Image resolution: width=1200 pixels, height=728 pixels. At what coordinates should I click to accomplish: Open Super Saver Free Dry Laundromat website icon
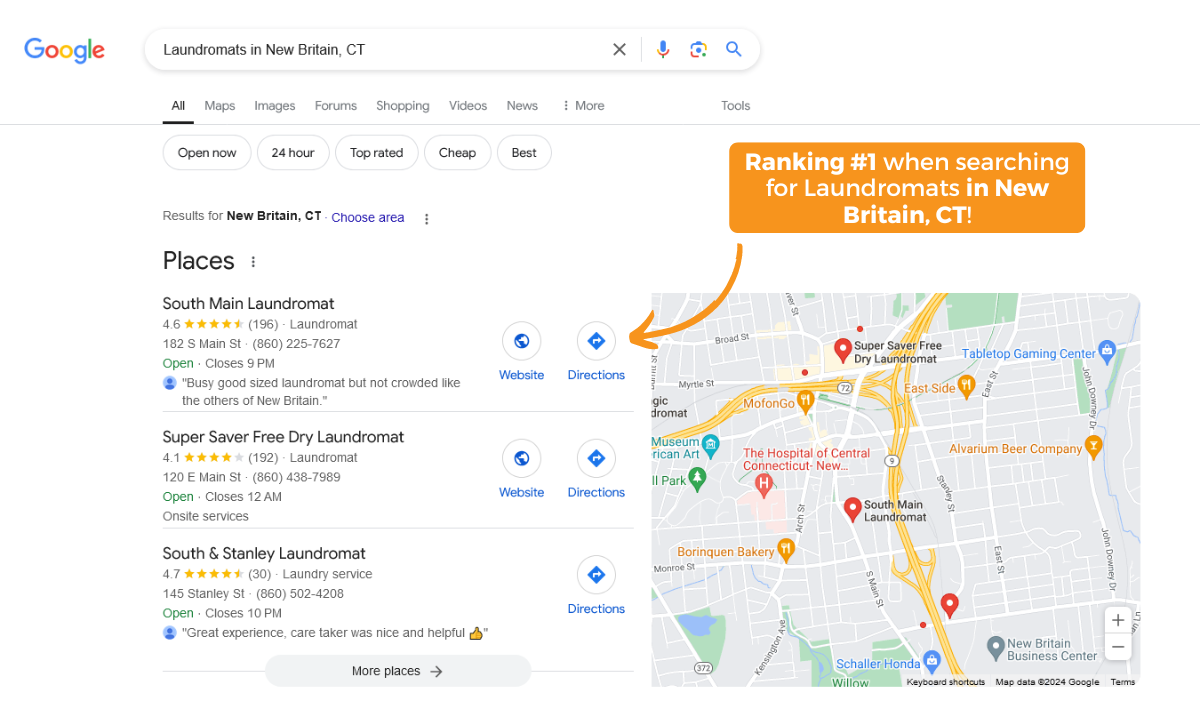click(x=521, y=458)
